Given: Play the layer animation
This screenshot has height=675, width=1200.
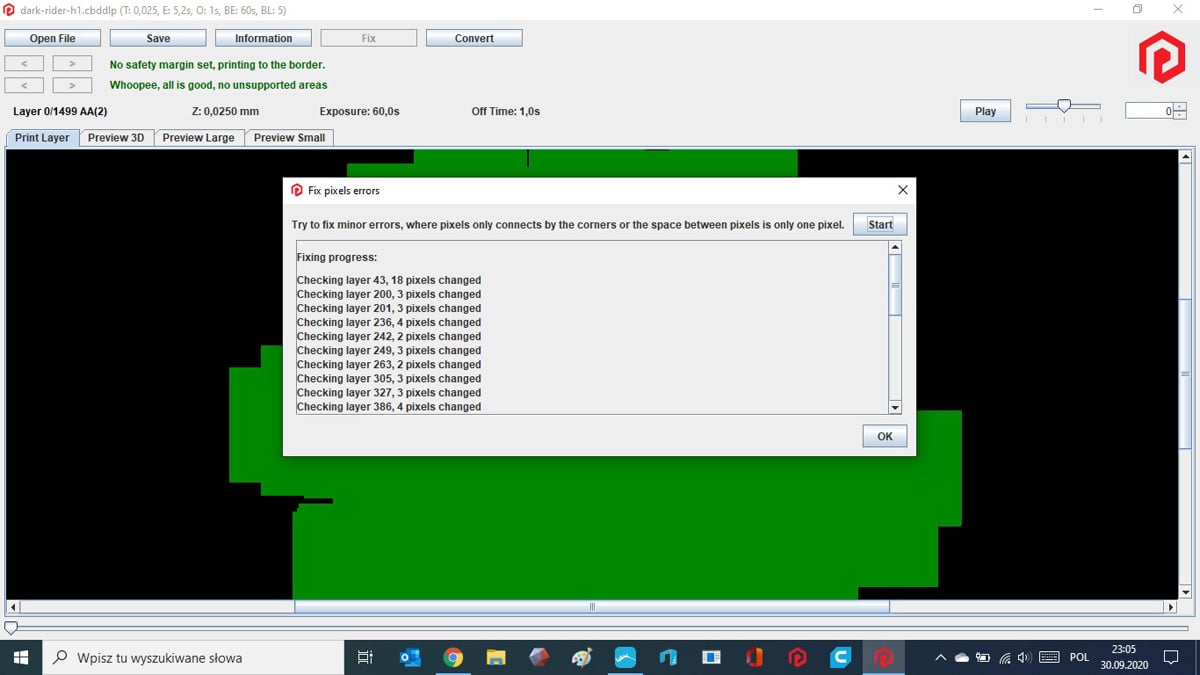Looking at the screenshot, I should pyautogui.click(x=985, y=111).
